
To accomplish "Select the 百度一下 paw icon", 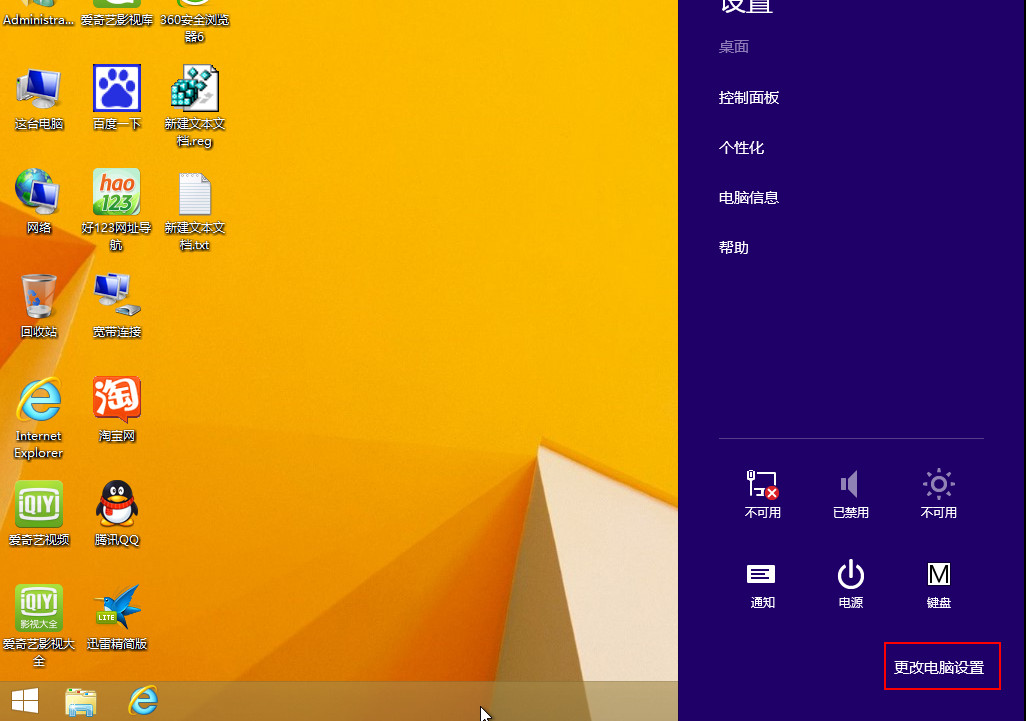I will click(x=117, y=97).
